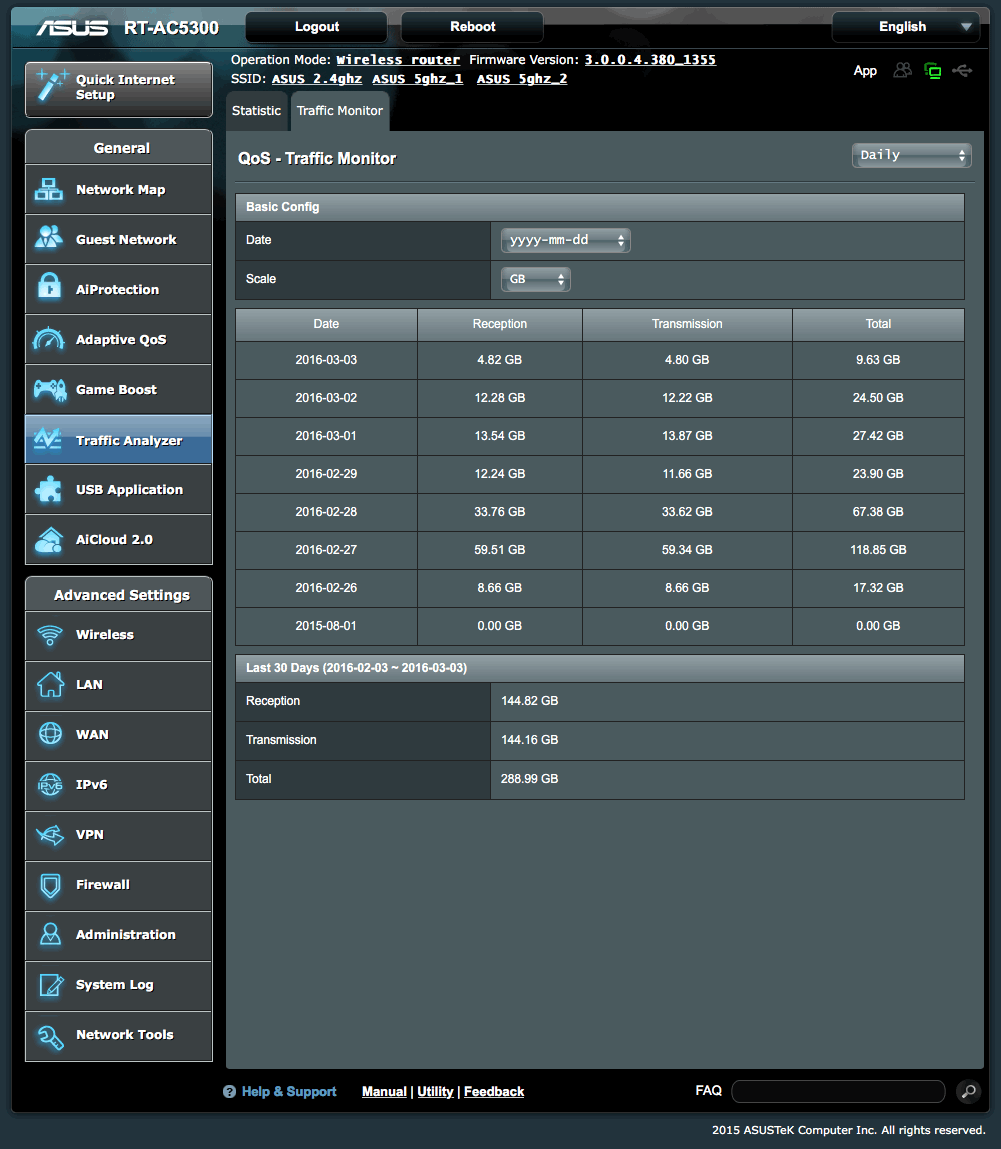Check USB device status via USB icon
This screenshot has height=1149, width=1001.
coord(962,70)
